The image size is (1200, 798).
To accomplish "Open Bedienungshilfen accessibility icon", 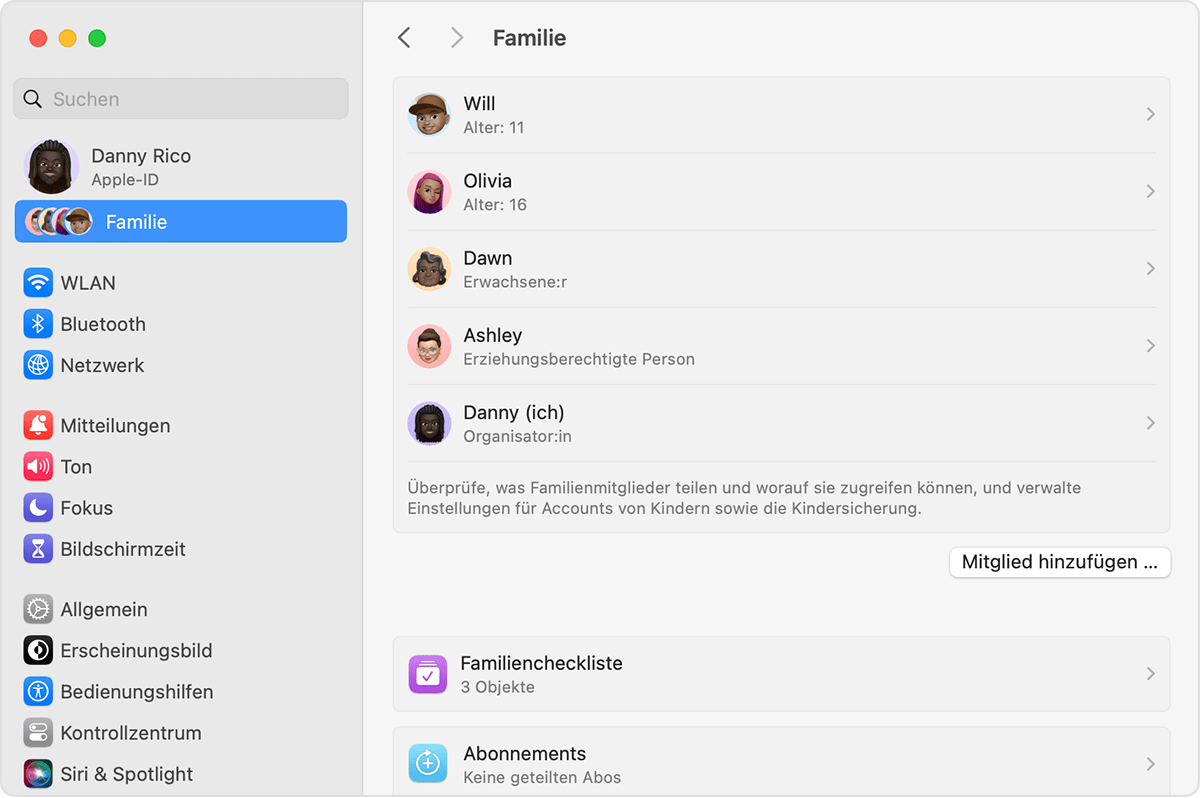I will (38, 691).
